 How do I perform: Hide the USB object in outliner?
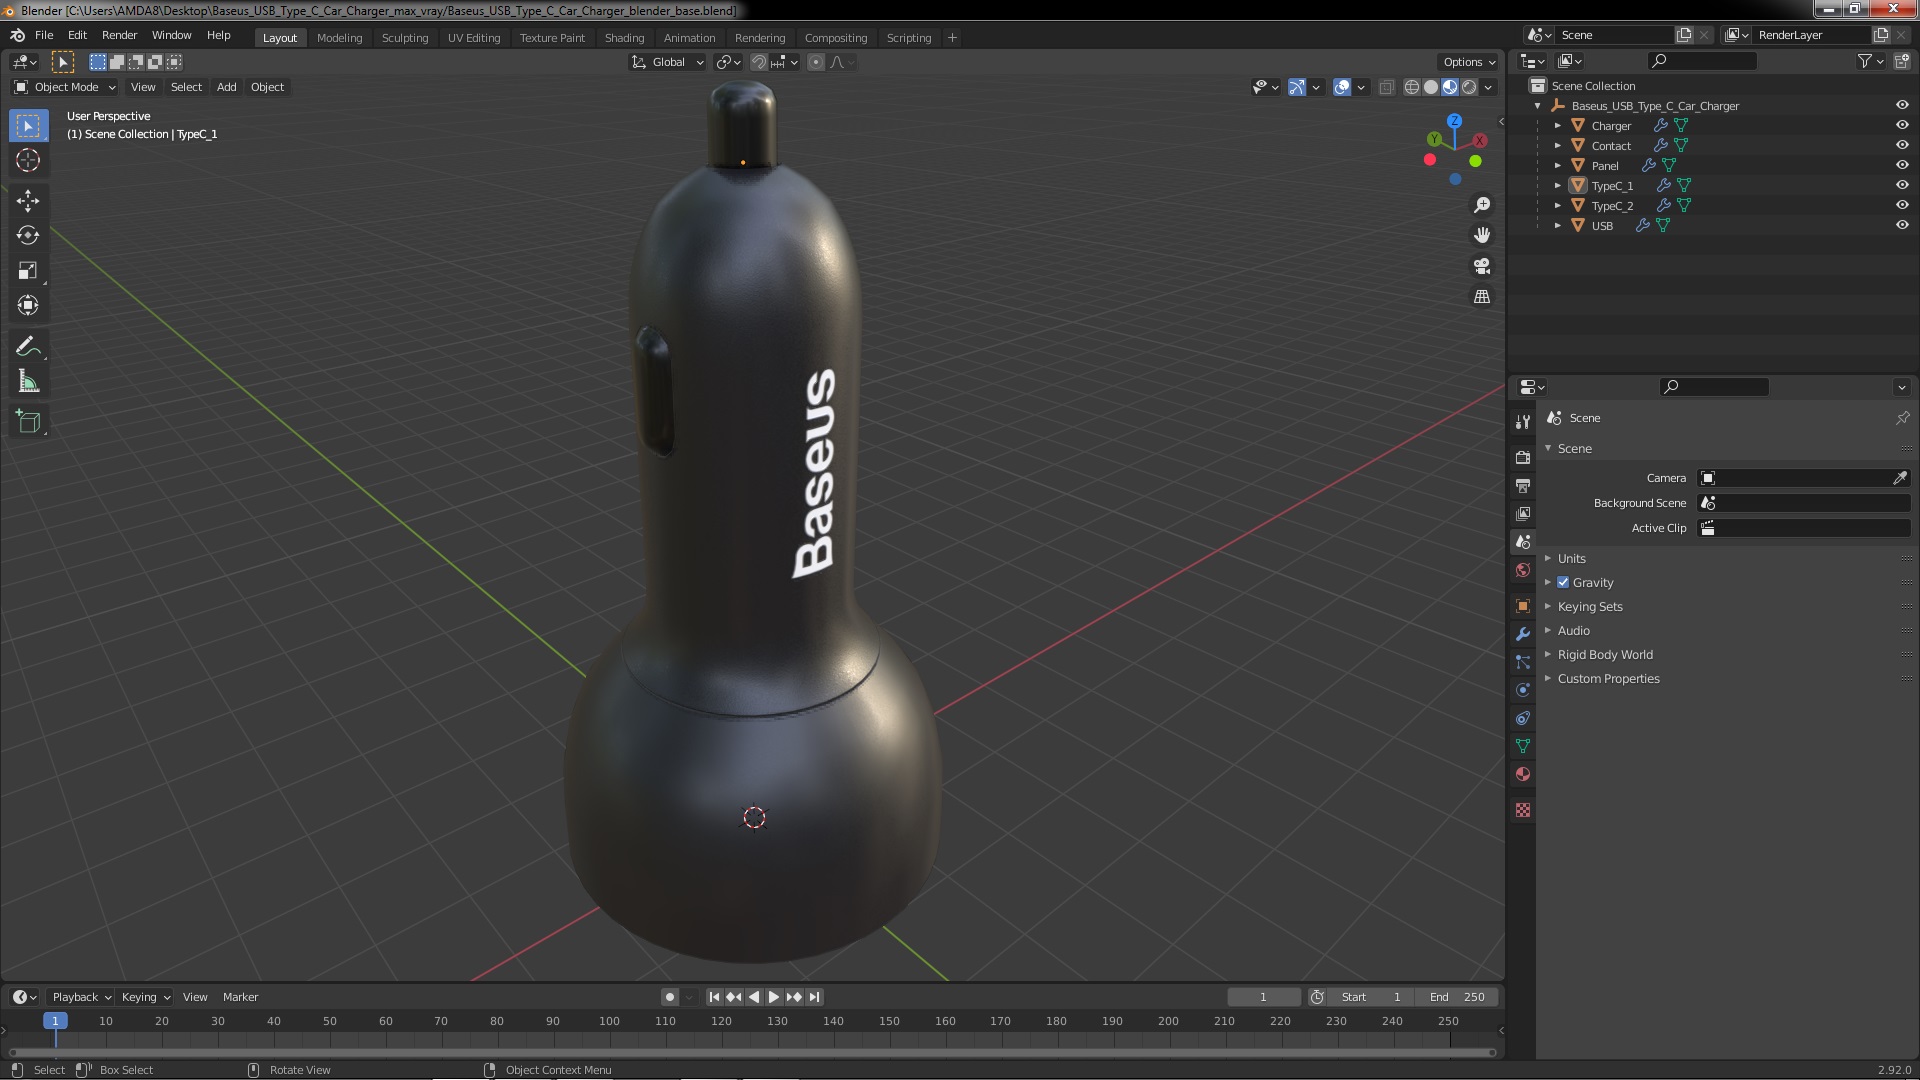pyautogui.click(x=1902, y=225)
